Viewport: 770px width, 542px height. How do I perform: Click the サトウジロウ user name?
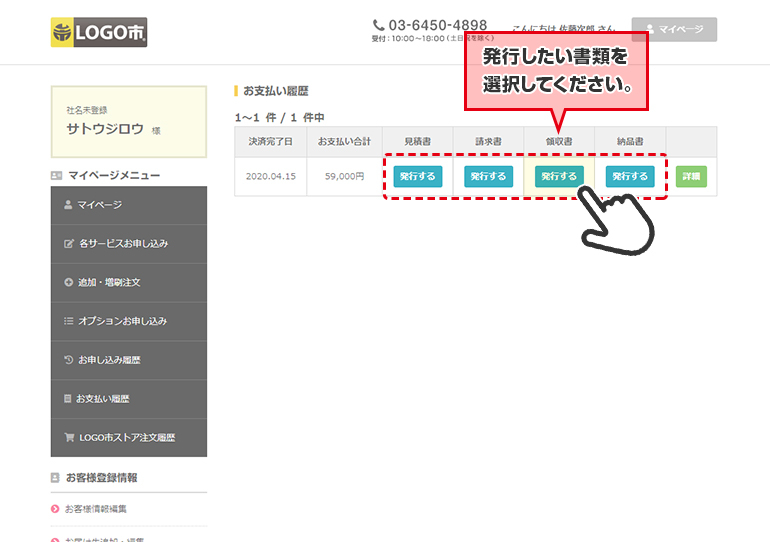click(x=105, y=129)
